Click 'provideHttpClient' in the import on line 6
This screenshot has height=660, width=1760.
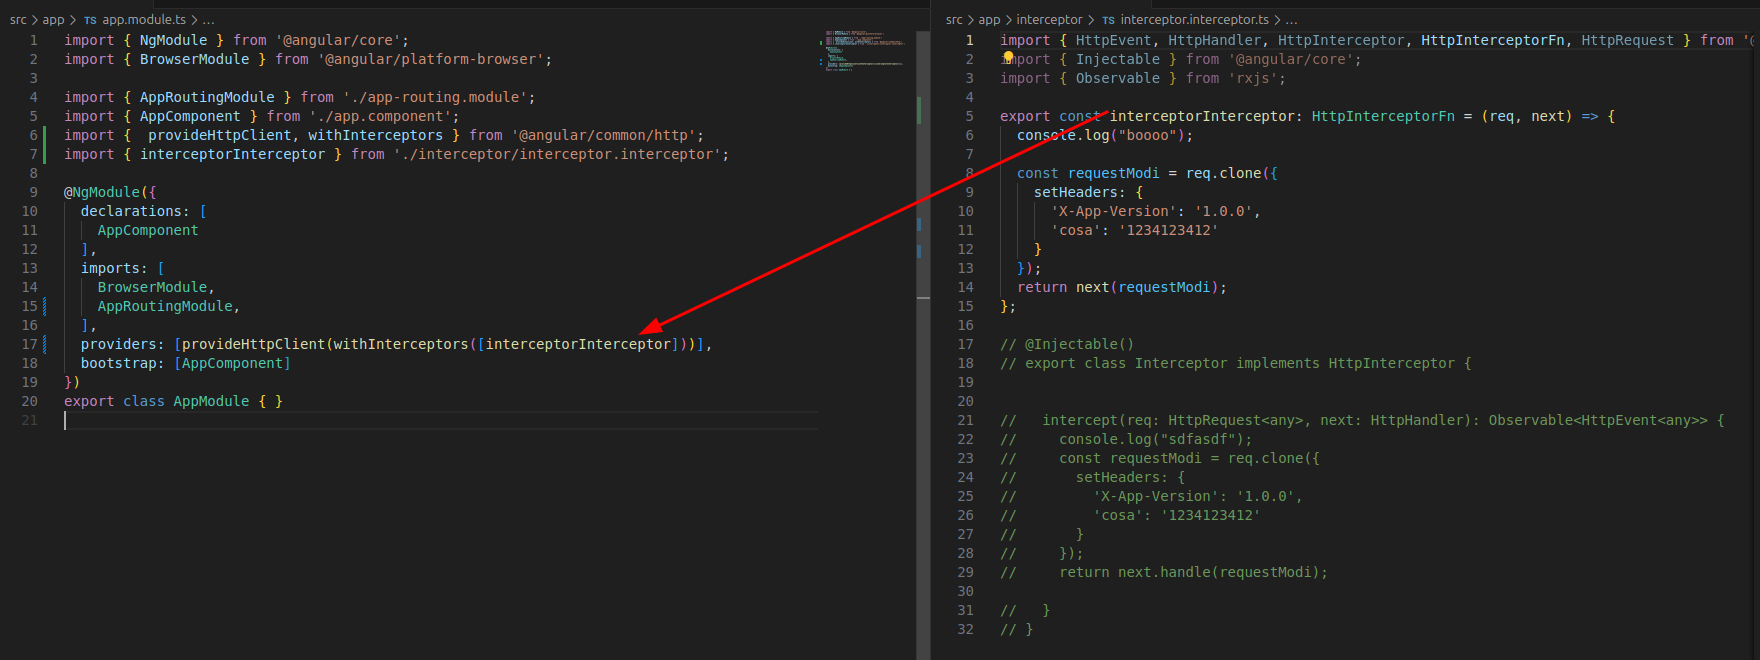(220, 135)
